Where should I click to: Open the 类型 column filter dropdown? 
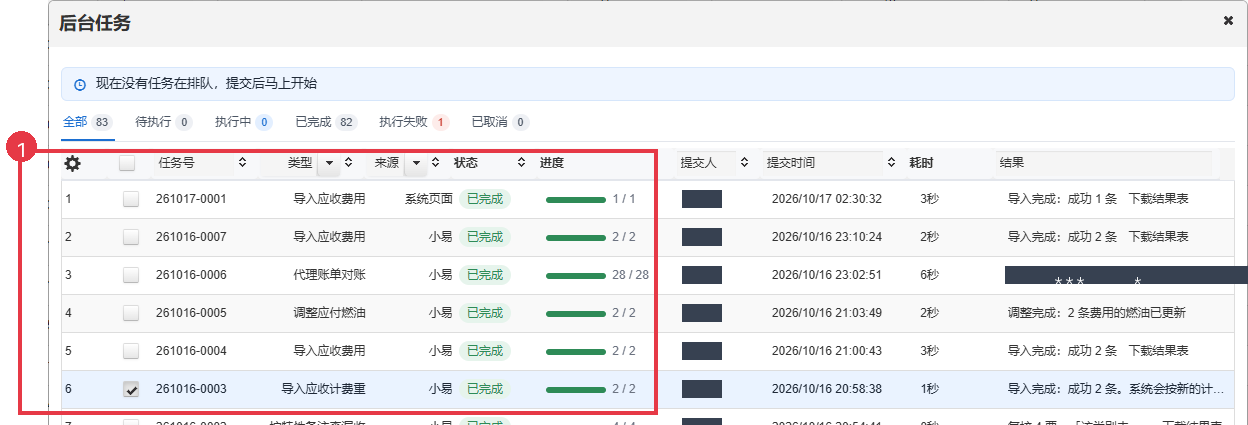(329, 163)
